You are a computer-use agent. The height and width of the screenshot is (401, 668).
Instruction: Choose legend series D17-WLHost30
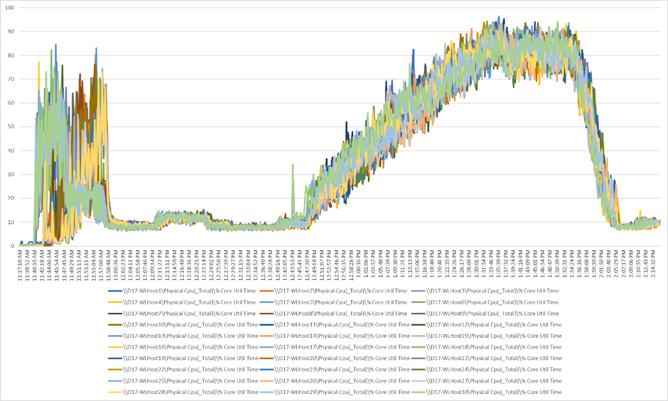487,392
